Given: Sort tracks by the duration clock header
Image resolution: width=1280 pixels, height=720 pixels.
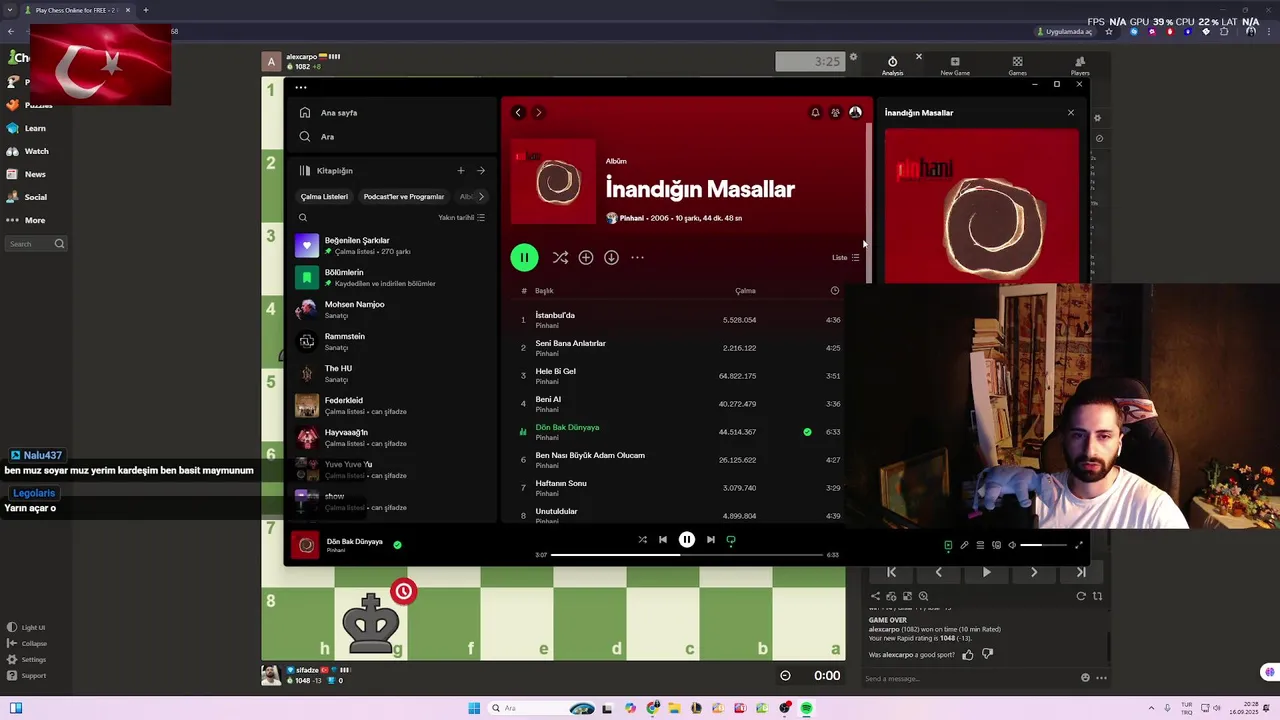Looking at the screenshot, I should [835, 291].
